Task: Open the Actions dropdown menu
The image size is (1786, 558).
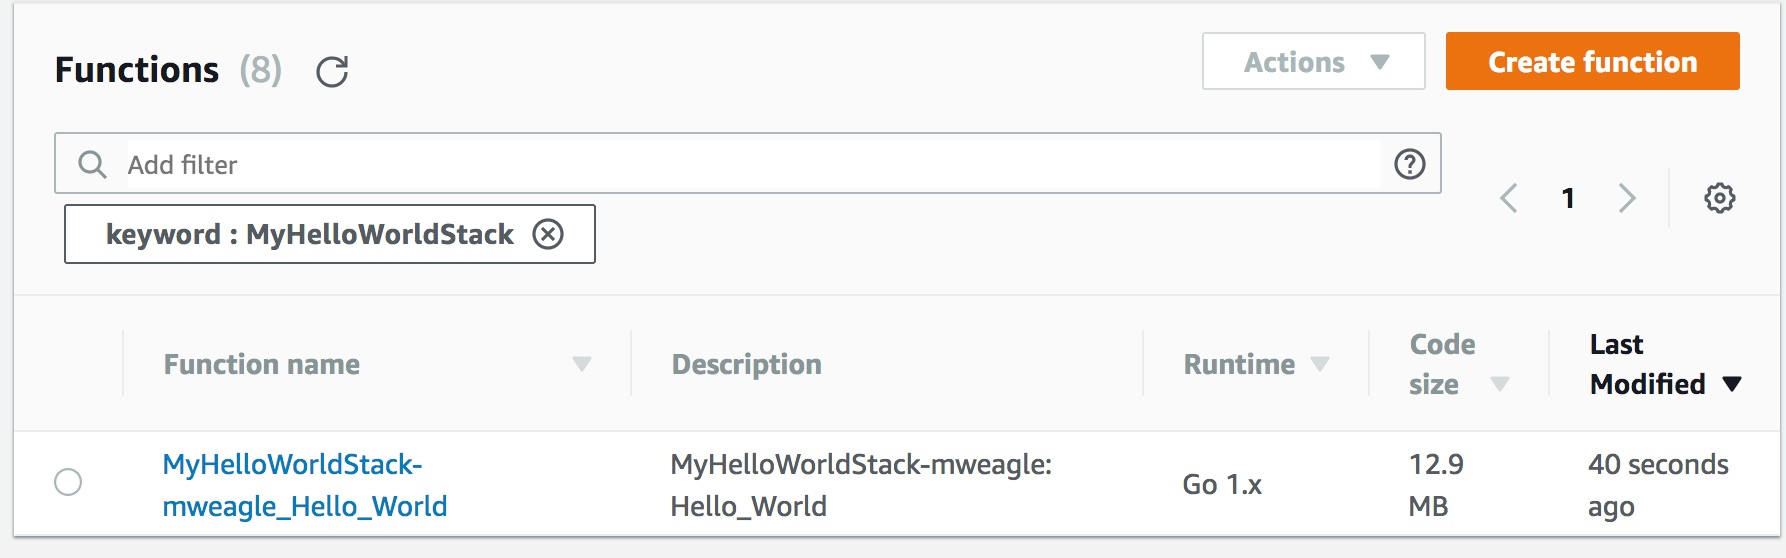Action: pos(1313,62)
